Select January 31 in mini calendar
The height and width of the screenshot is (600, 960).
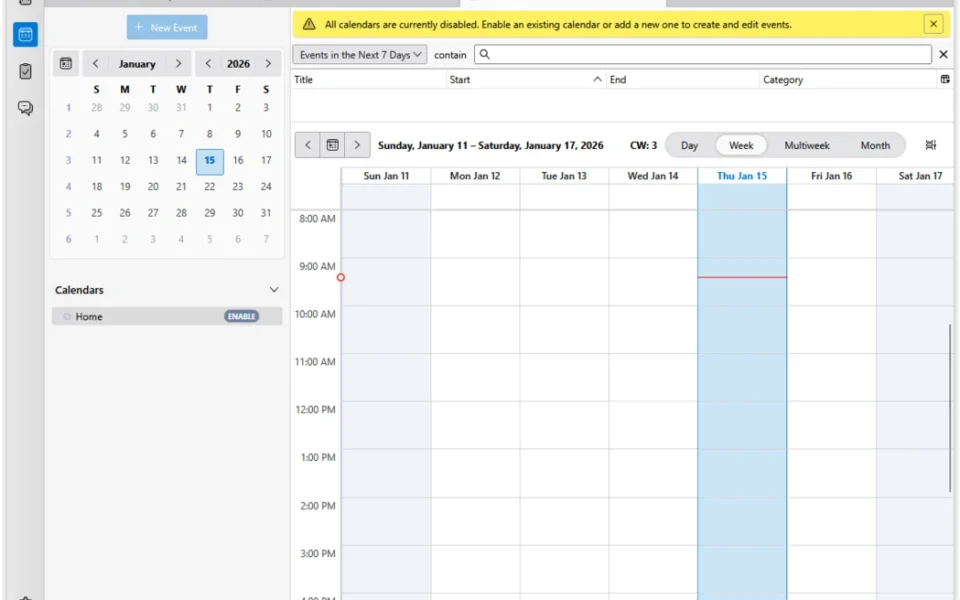click(x=266, y=213)
